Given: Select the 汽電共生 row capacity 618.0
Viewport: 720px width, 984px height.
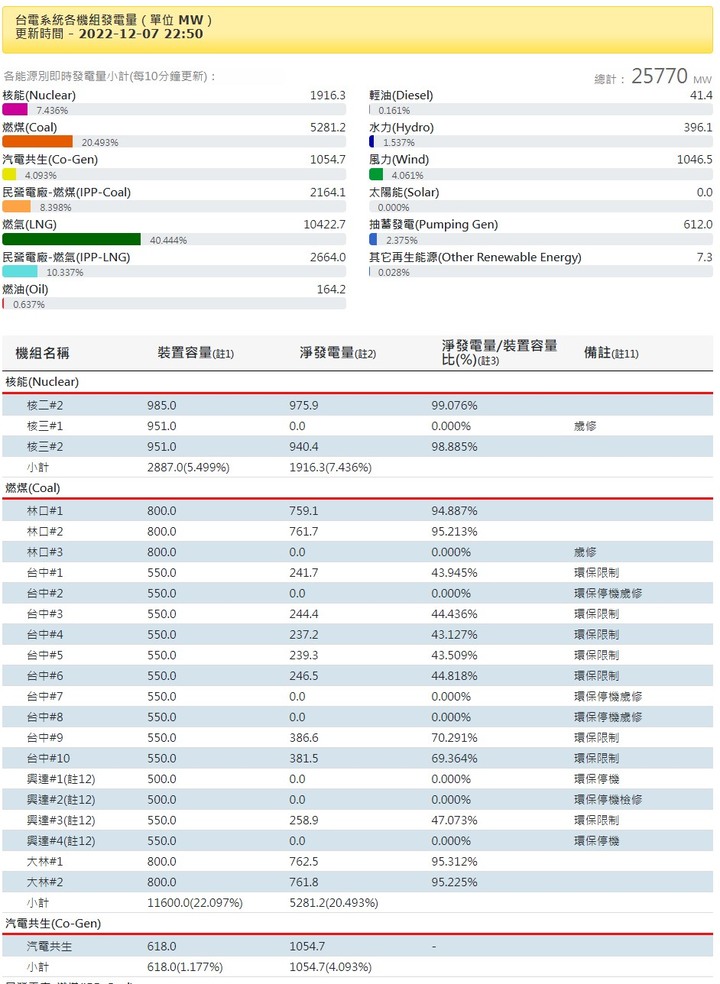Looking at the screenshot, I should pyautogui.click(x=162, y=947).
